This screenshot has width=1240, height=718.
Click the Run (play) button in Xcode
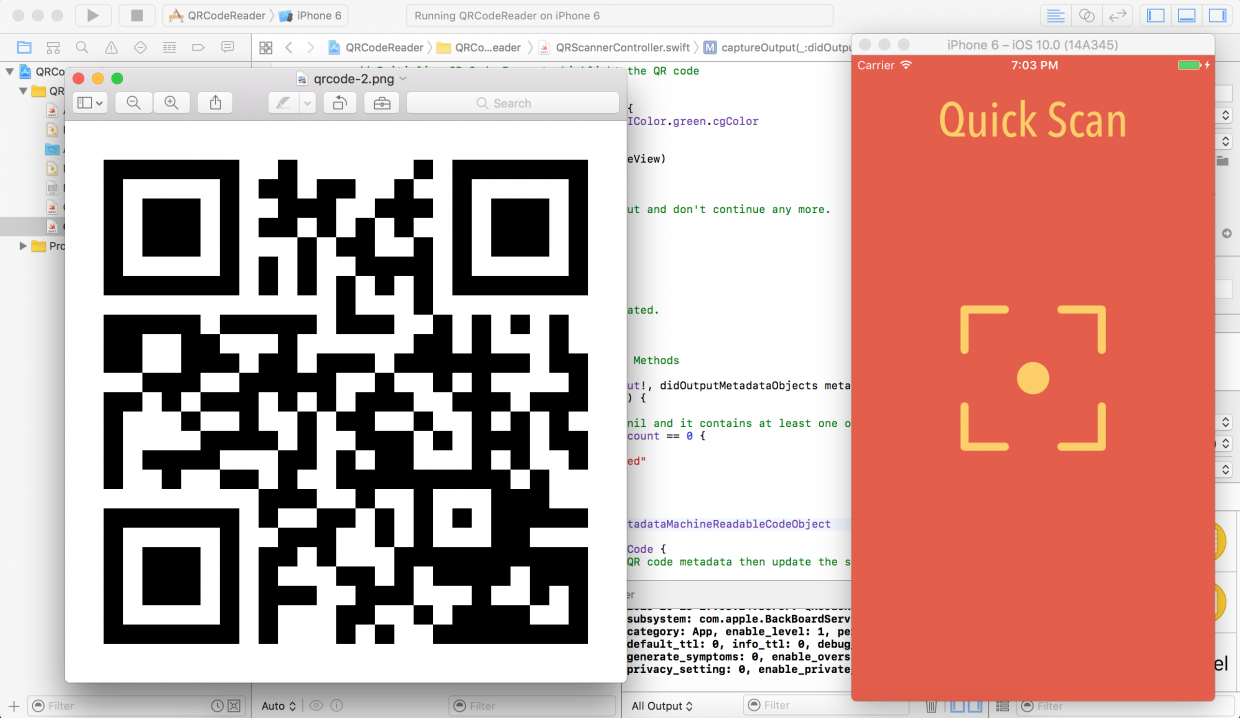click(92, 15)
